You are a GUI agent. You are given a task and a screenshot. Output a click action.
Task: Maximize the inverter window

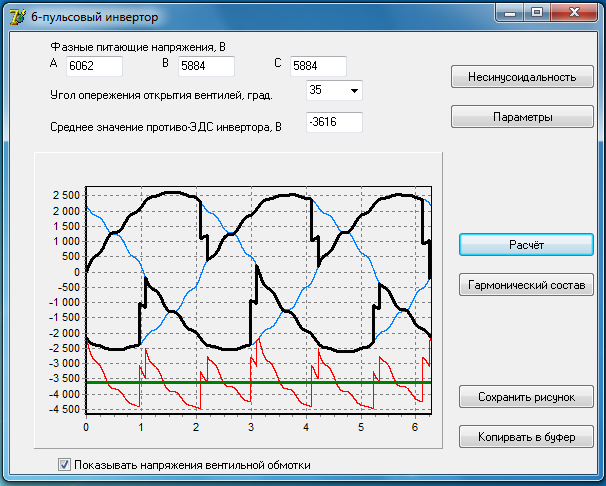click(x=537, y=12)
